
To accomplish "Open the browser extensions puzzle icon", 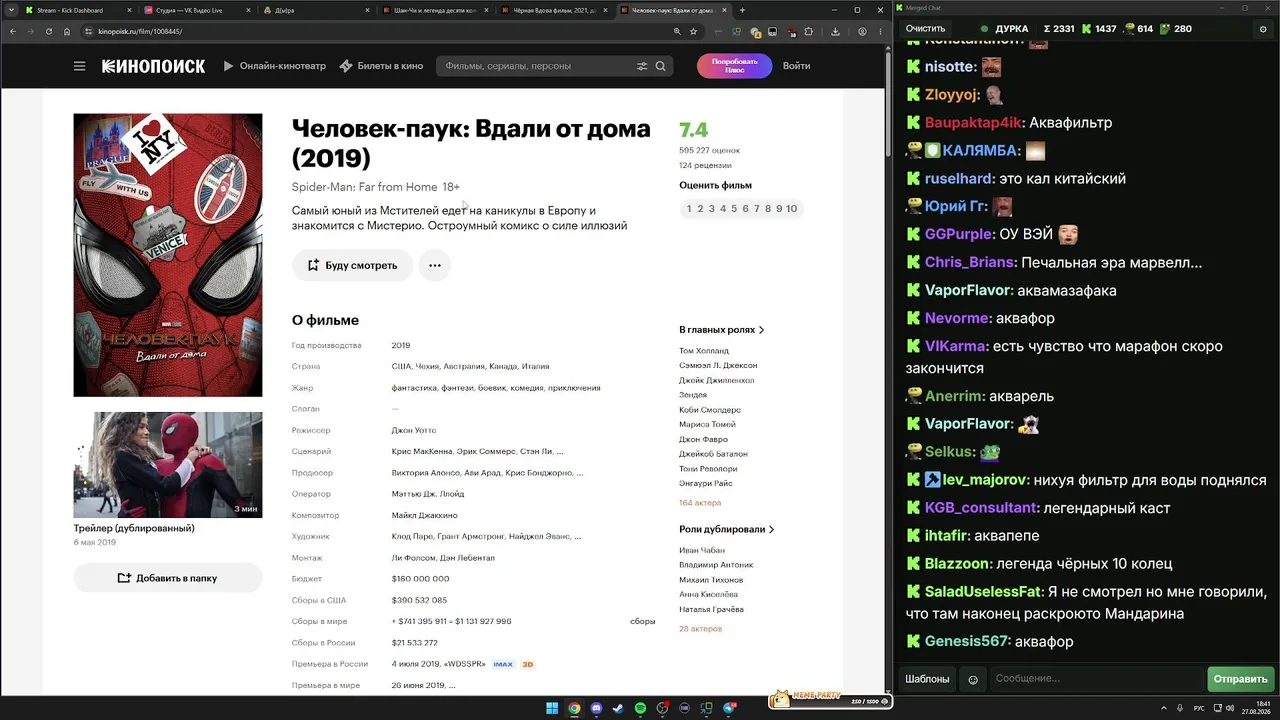I will (808, 31).
